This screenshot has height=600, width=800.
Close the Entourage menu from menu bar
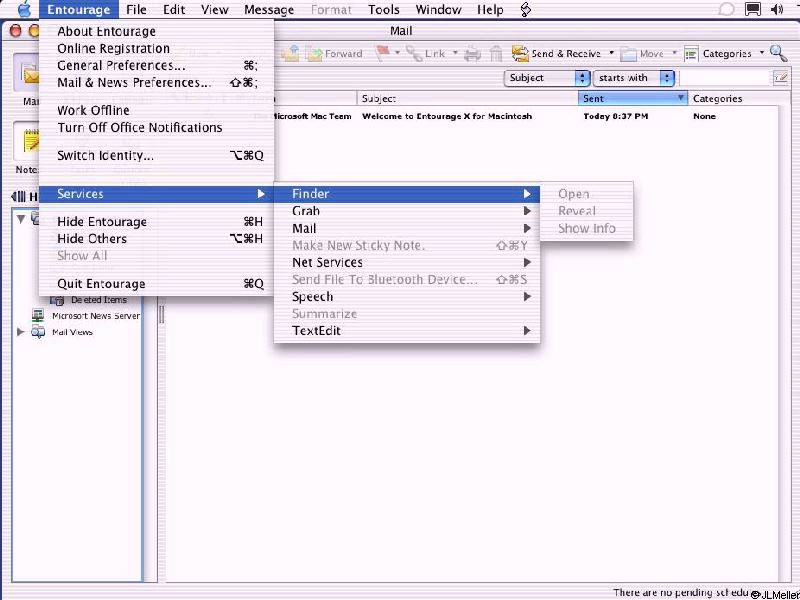point(79,10)
